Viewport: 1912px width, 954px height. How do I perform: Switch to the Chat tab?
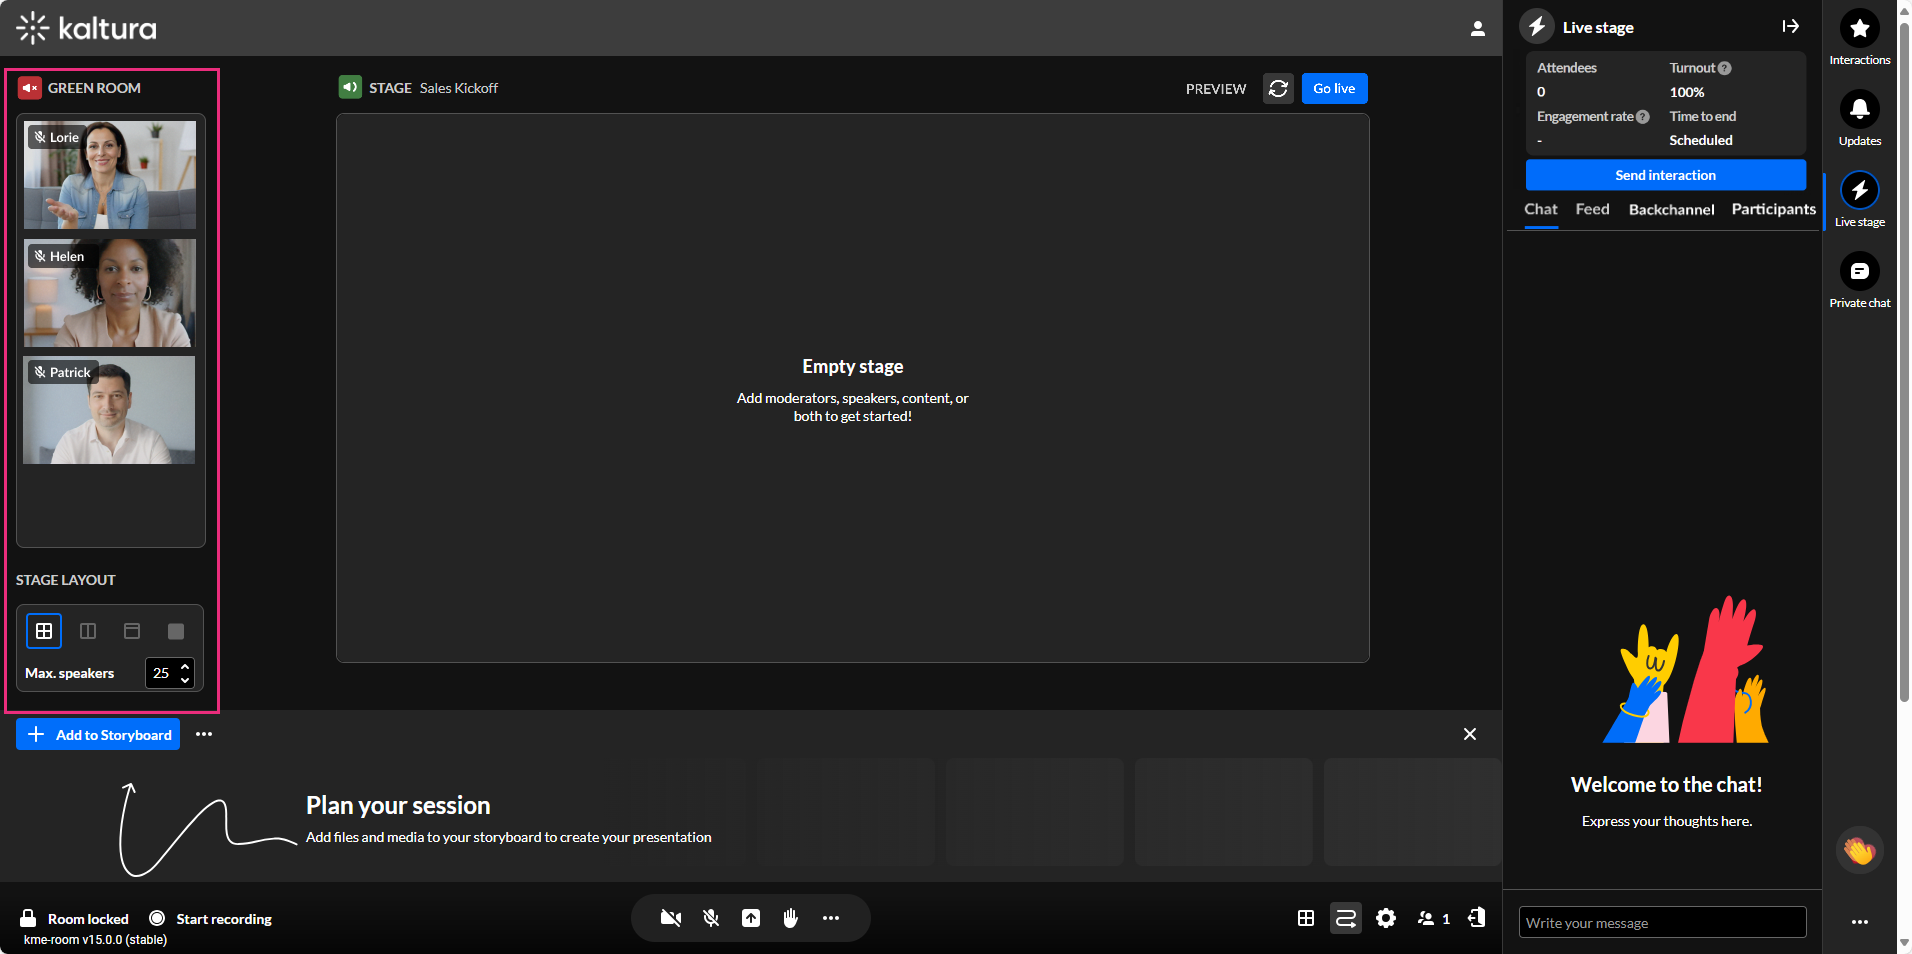1541,209
